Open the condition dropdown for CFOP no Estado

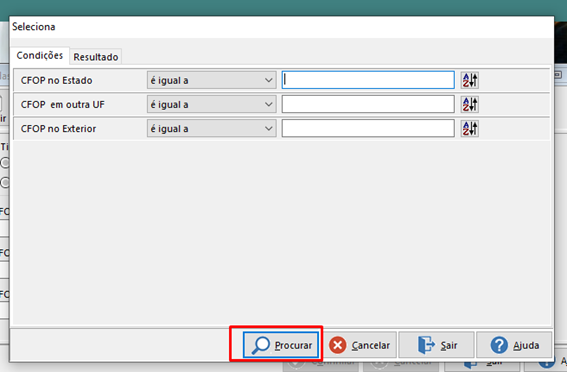(x=212, y=80)
